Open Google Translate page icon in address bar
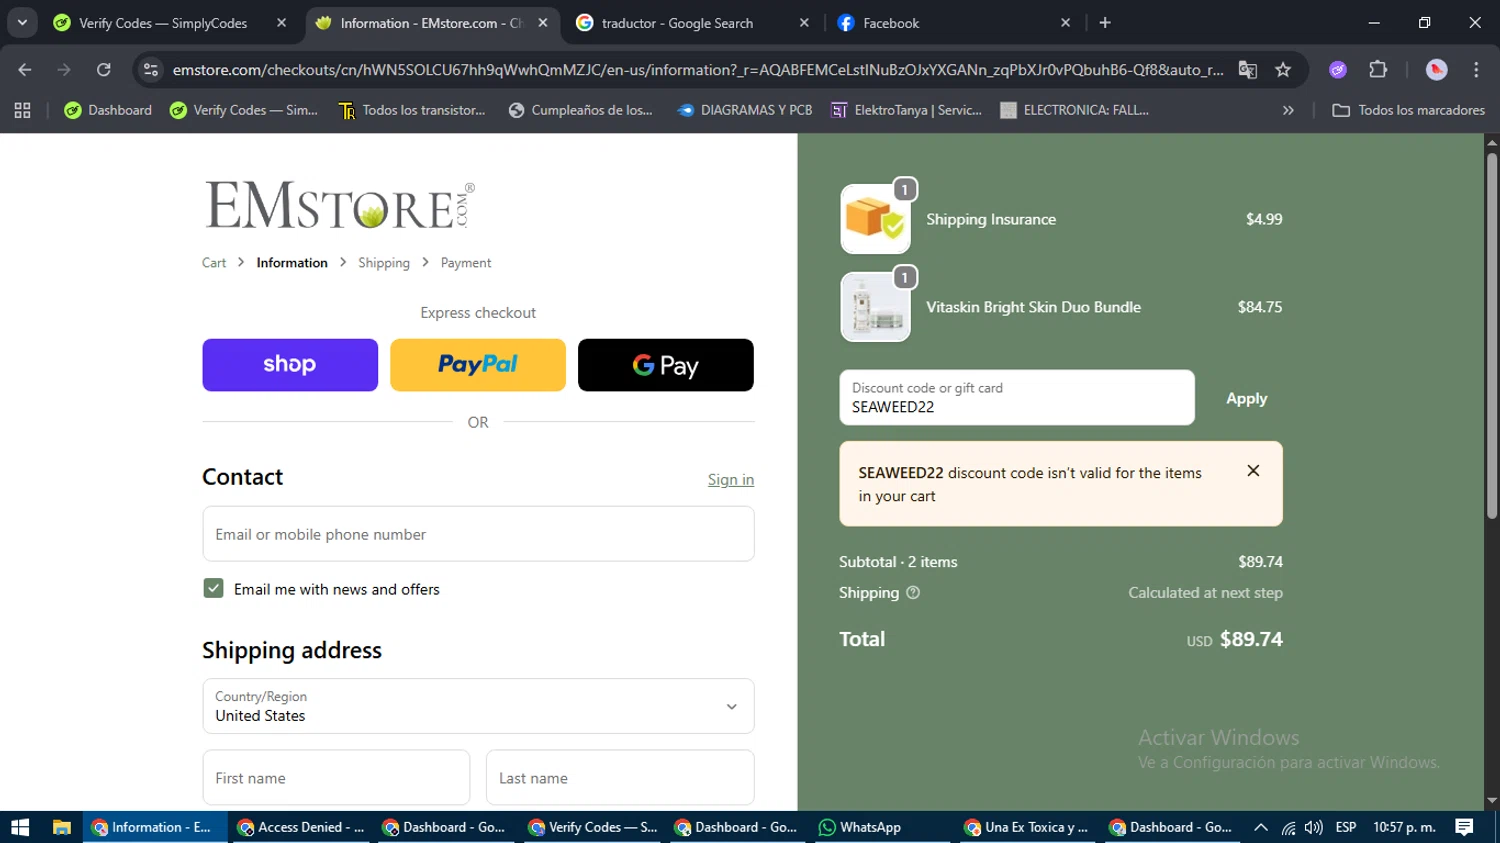This screenshot has width=1500, height=843. (x=1247, y=69)
